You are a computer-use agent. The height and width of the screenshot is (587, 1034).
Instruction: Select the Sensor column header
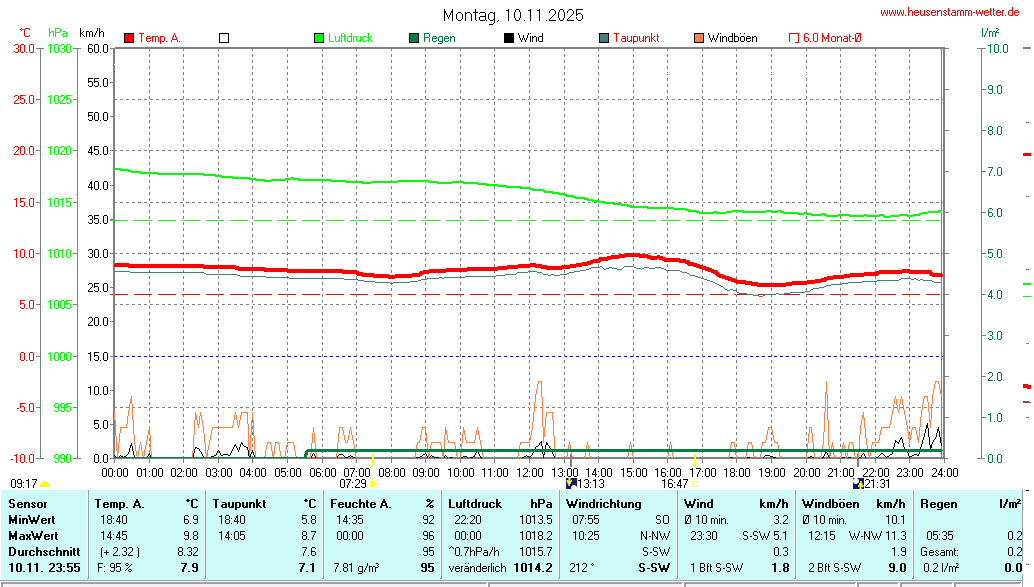[x=28, y=504]
